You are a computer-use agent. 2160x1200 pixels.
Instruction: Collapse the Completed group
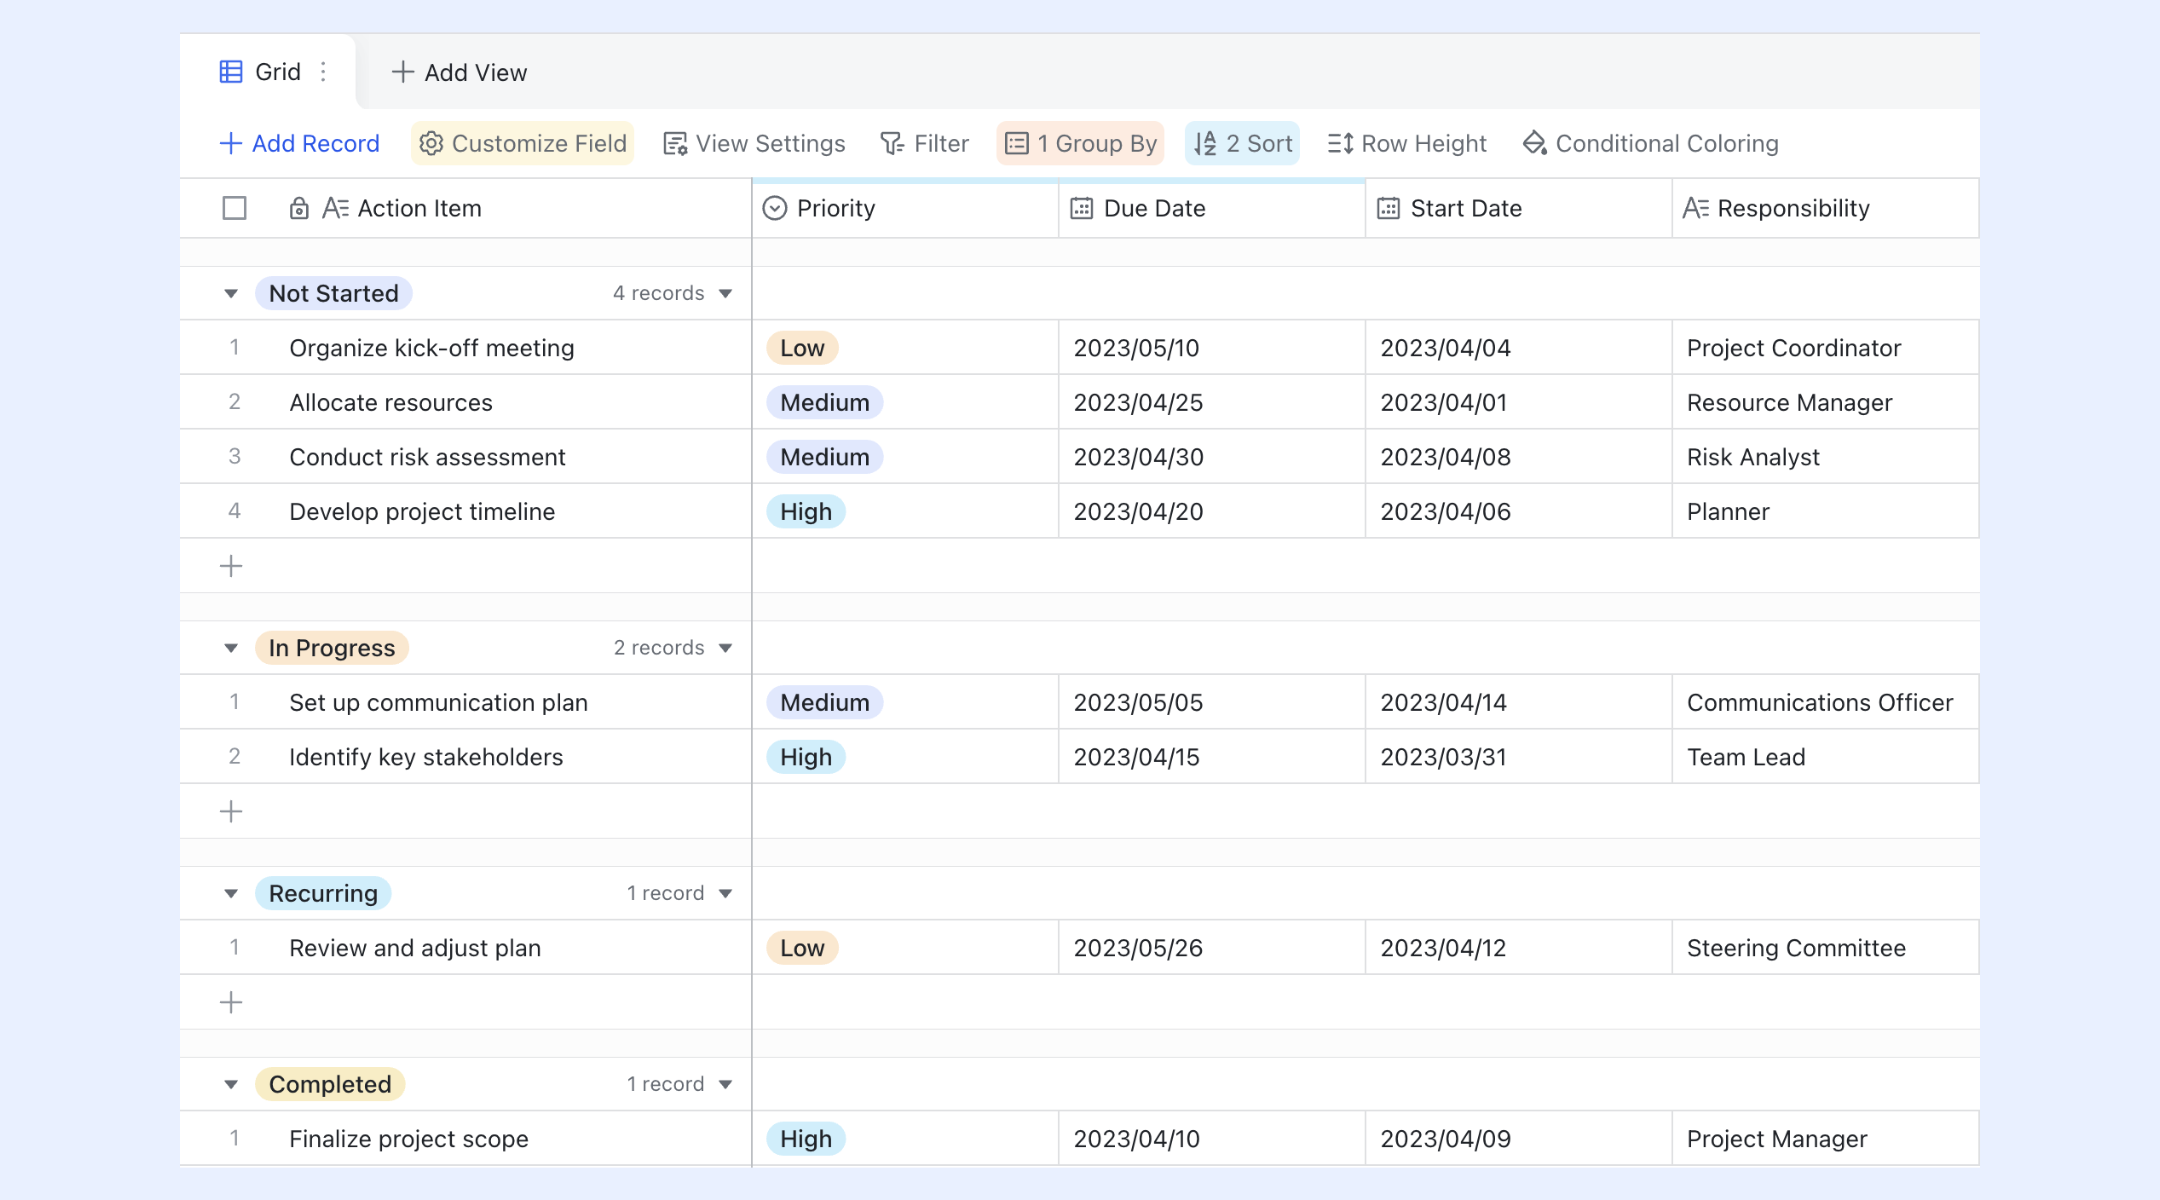click(231, 1085)
